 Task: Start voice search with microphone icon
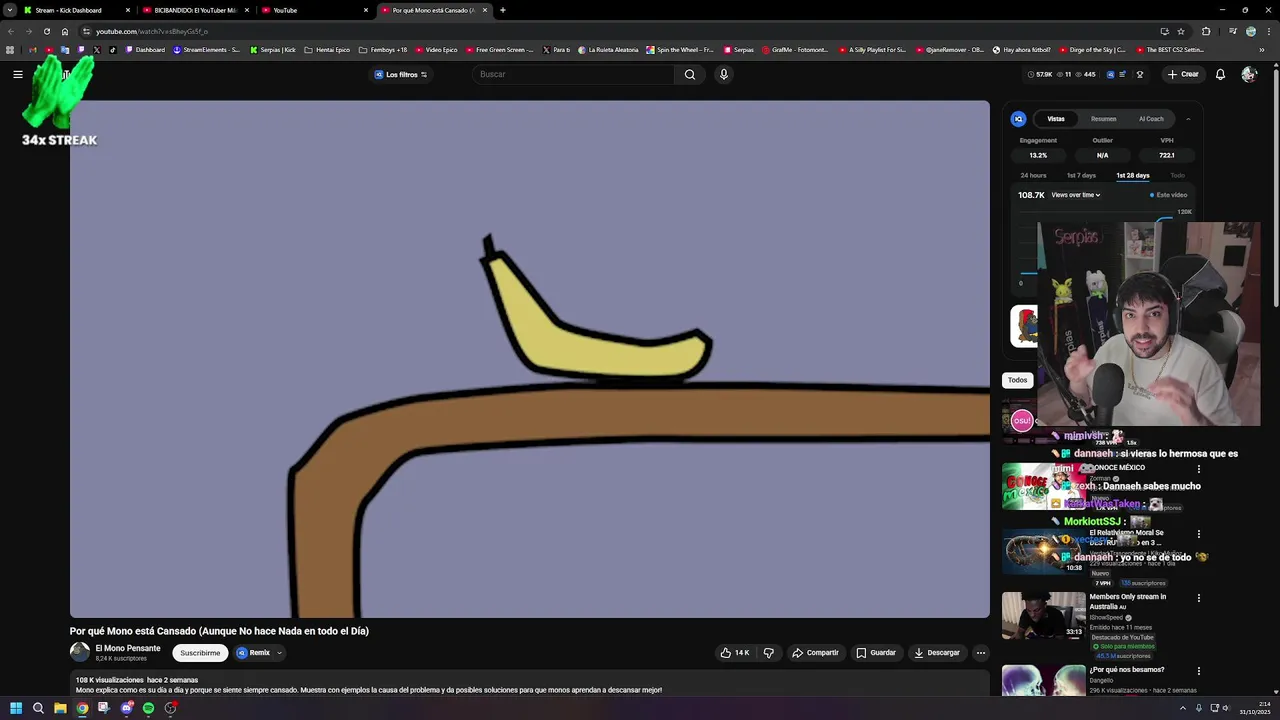click(724, 74)
